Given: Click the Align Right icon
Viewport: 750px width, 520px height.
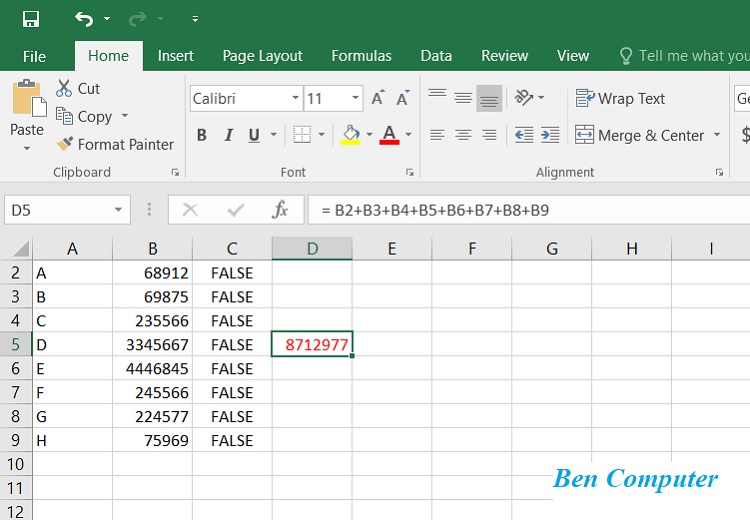Looking at the screenshot, I should 489,135.
